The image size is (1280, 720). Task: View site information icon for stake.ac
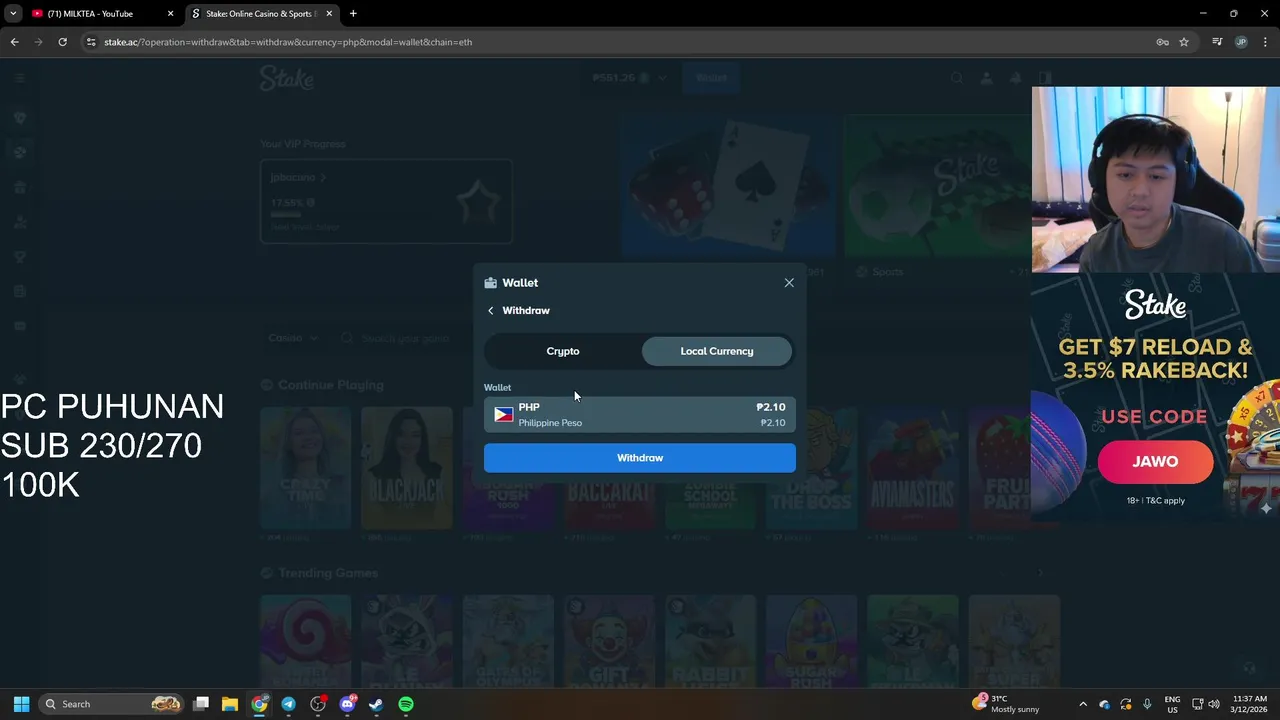(x=91, y=42)
